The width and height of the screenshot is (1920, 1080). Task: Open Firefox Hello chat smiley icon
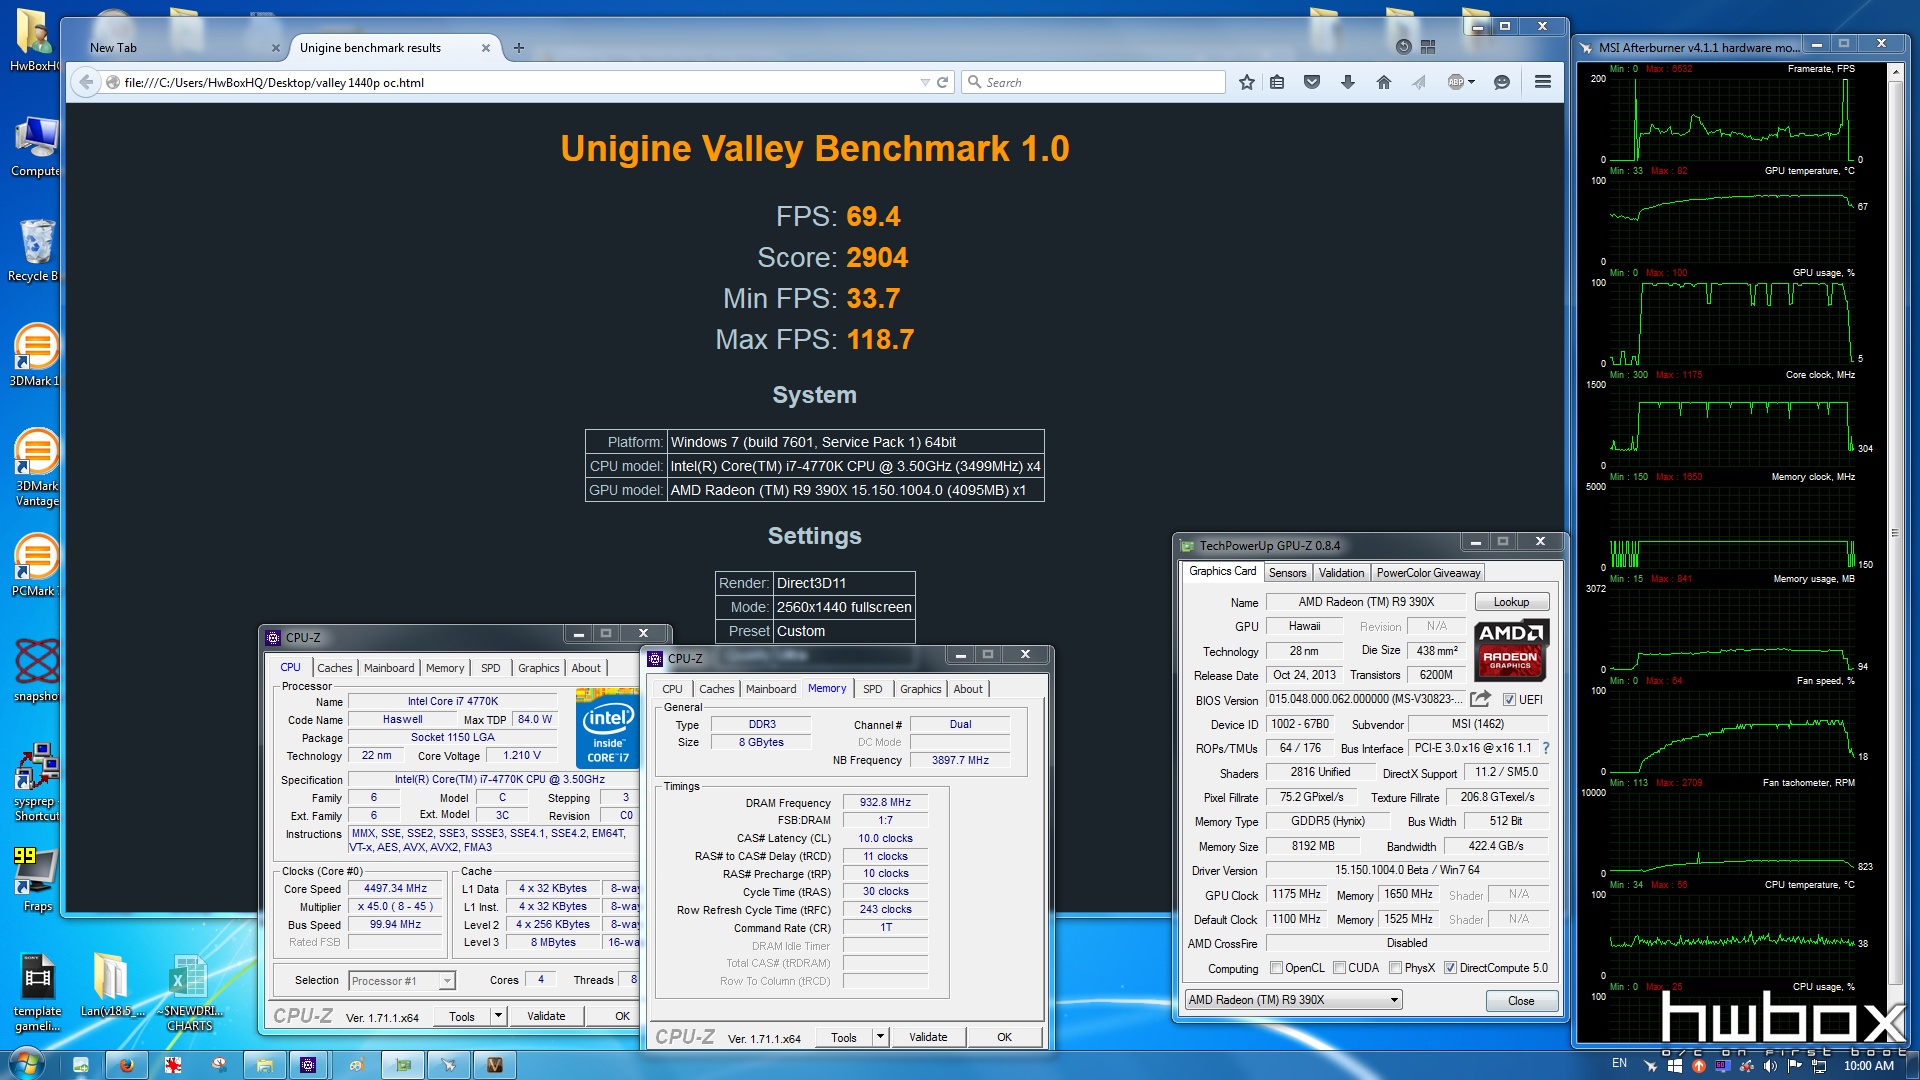1501,82
